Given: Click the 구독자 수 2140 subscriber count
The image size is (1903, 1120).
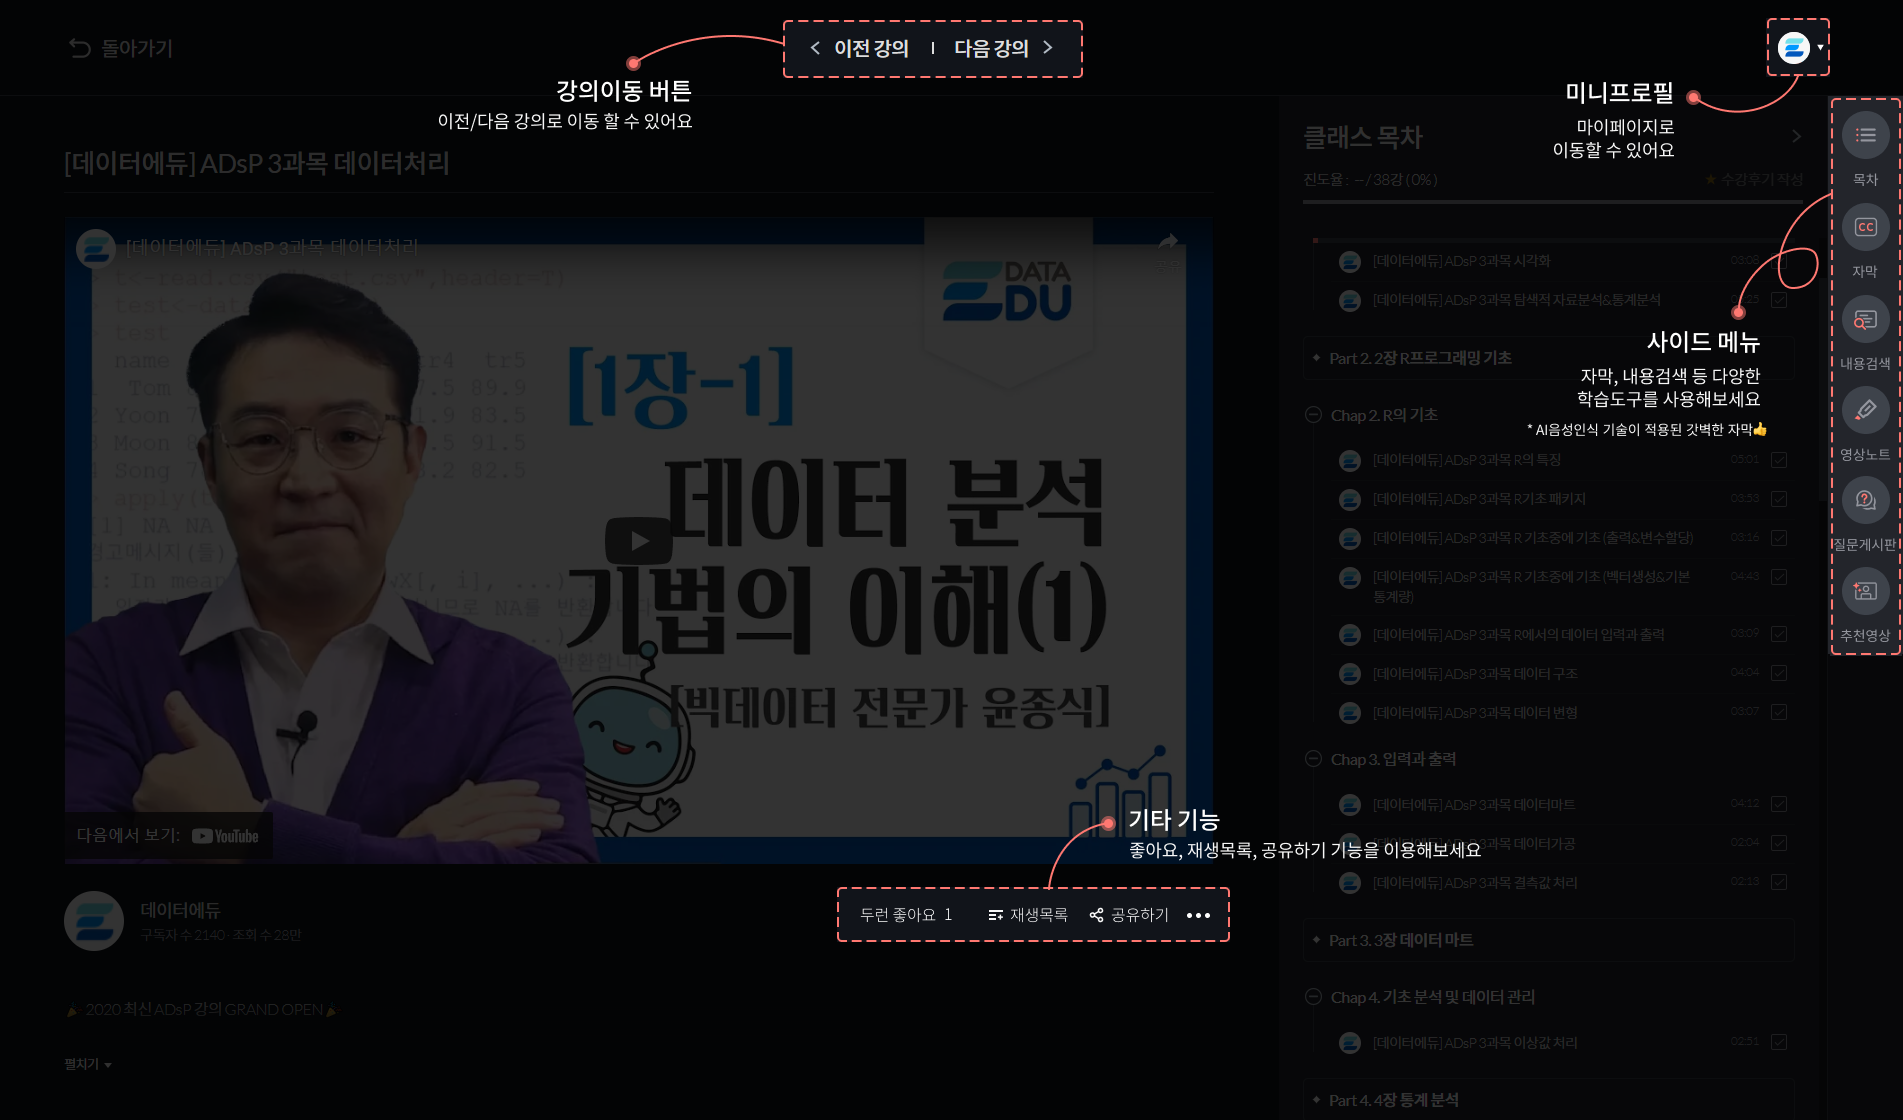Looking at the screenshot, I should (183, 935).
